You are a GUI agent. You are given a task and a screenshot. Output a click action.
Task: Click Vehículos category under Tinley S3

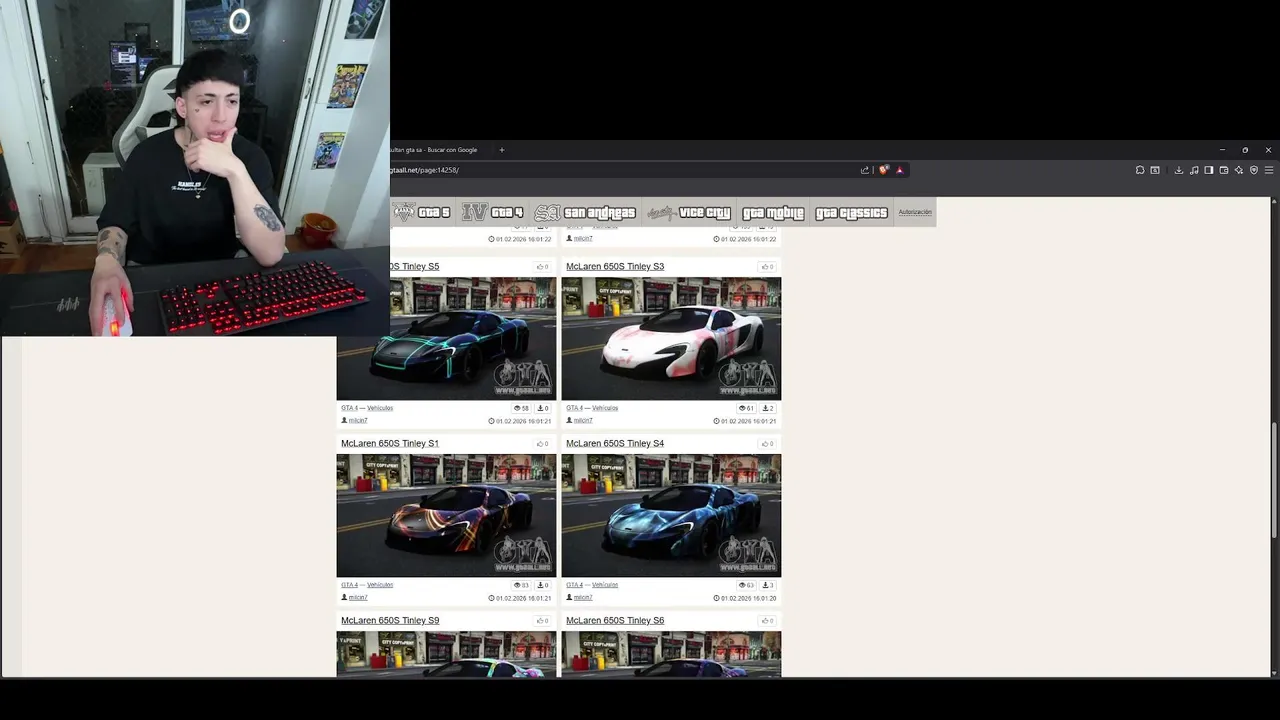pos(605,408)
